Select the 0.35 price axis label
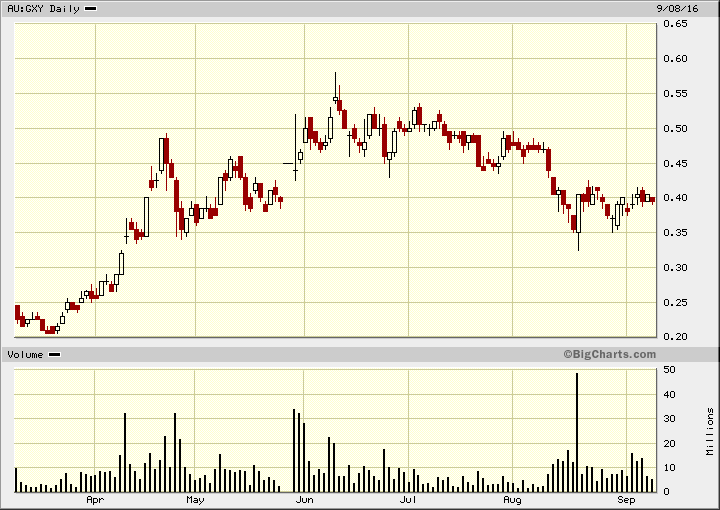The height and width of the screenshot is (510, 720). (x=675, y=233)
